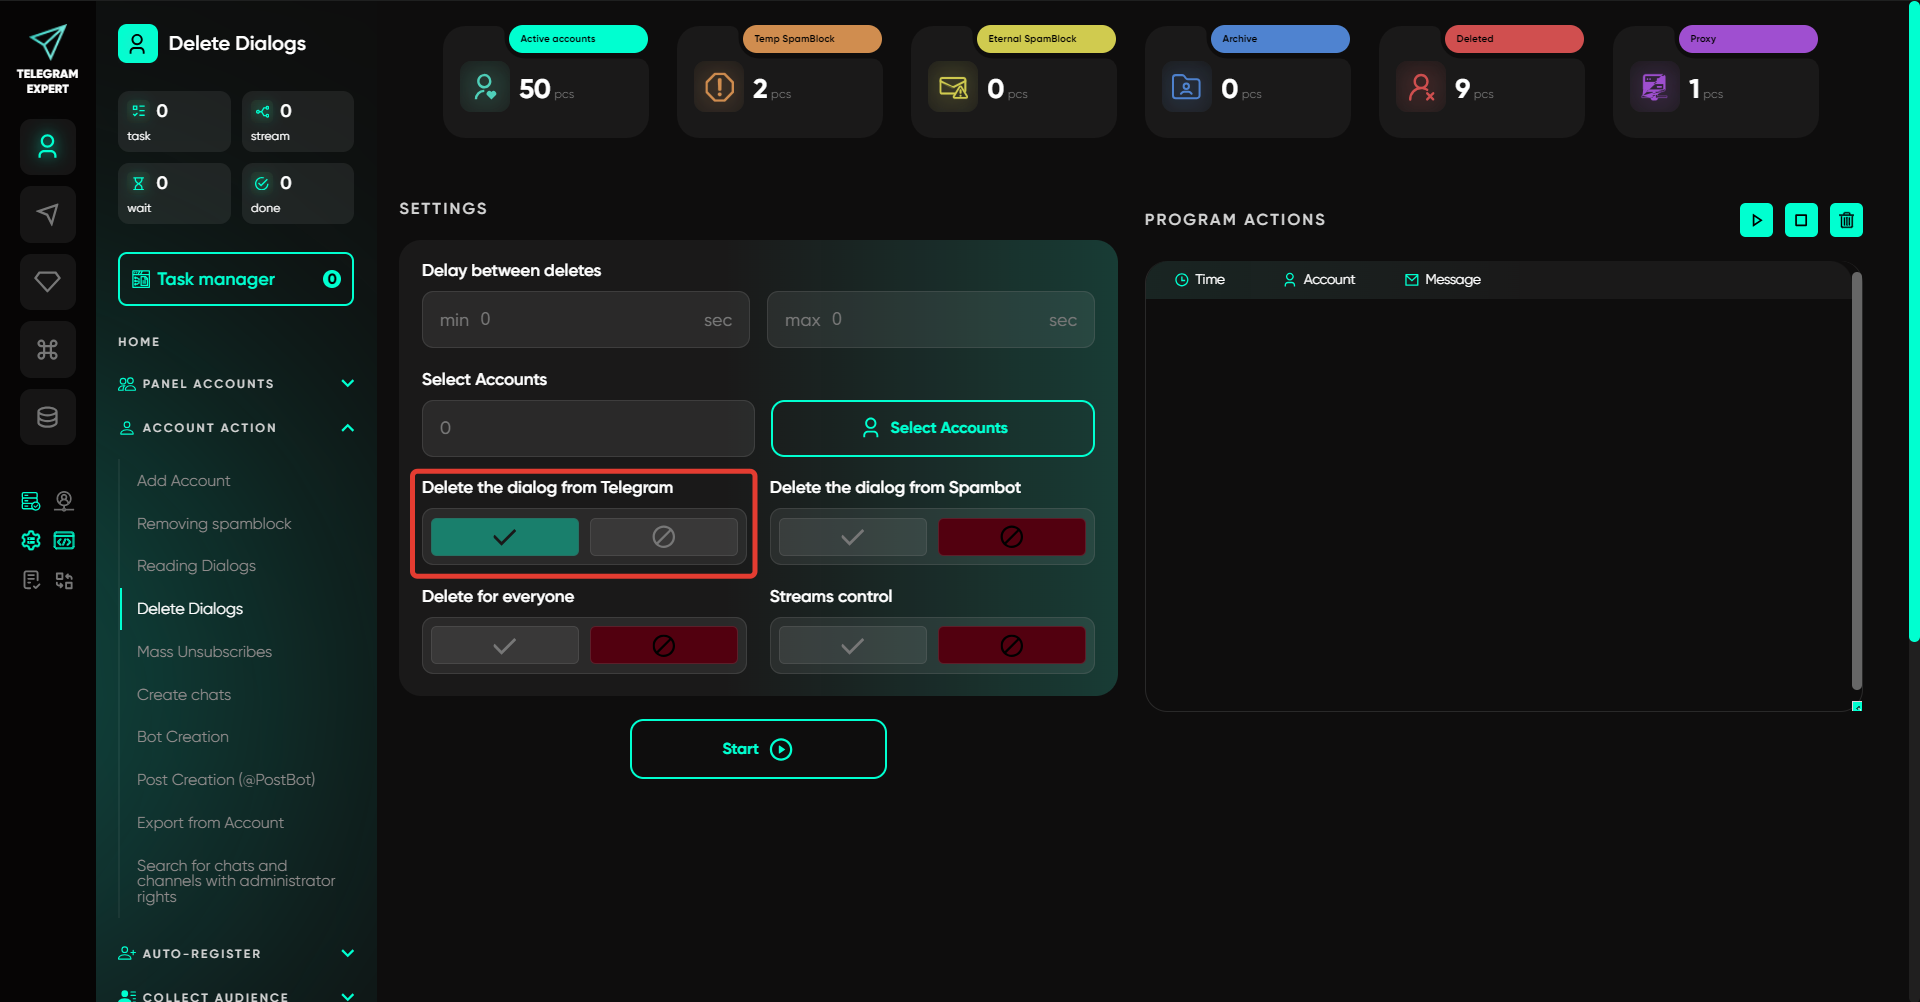Click the gear settings icon in sidebar
This screenshot has width=1920, height=1002.
[x=31, y=540]
